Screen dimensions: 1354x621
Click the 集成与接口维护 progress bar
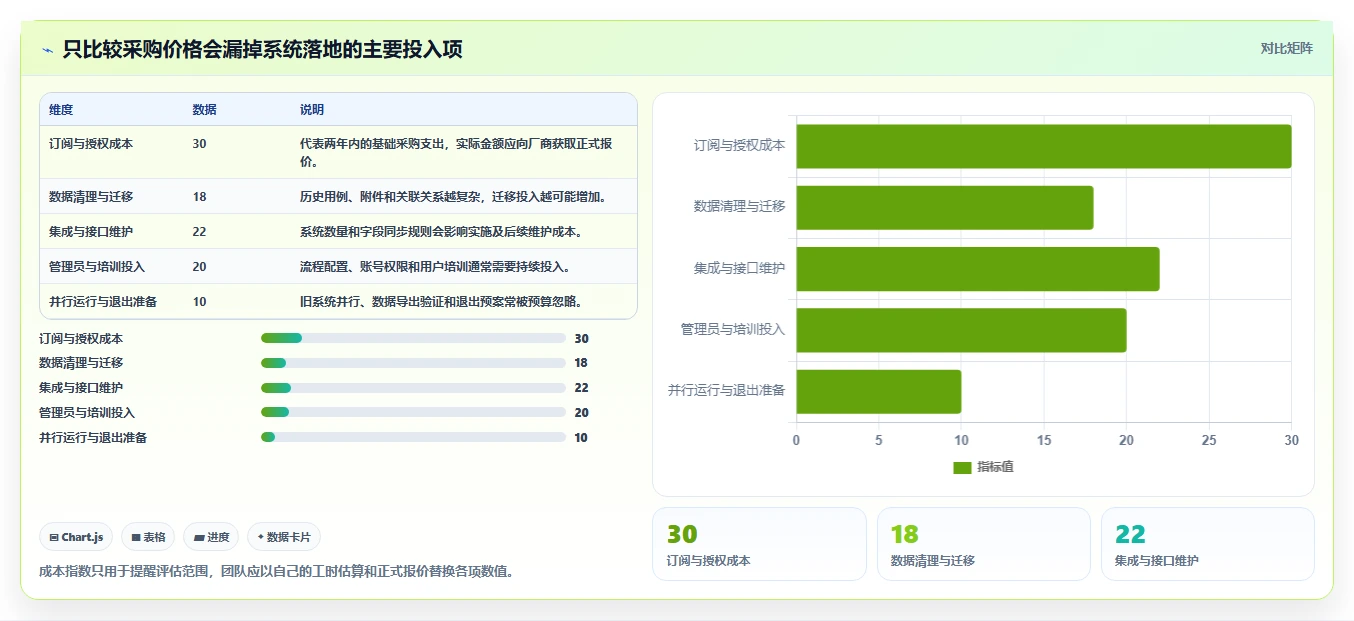[413, 388]
